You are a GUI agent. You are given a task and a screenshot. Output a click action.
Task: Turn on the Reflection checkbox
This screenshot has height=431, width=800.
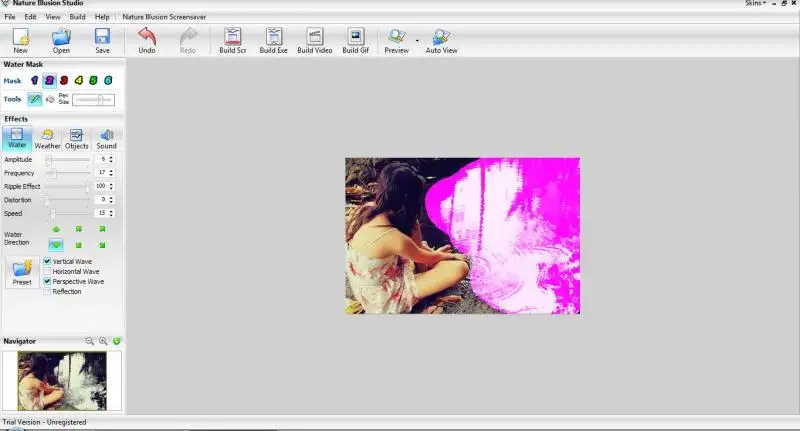pos(47,291)
